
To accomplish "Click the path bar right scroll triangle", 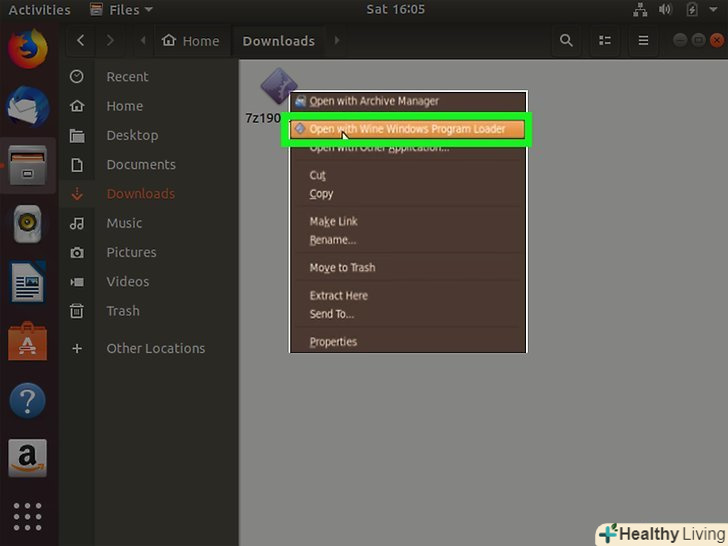I will pos(337,40).
